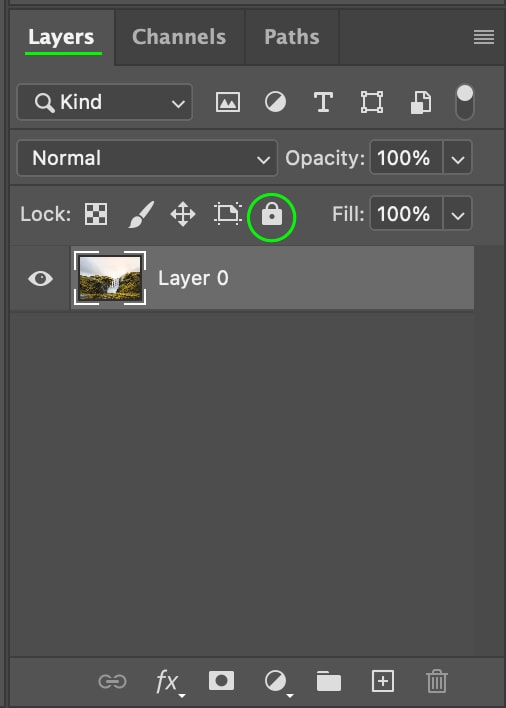Filter for shape layers icon
Viewport: 506px width, 708px height.
pyautogui.click(x=372, y=102)
